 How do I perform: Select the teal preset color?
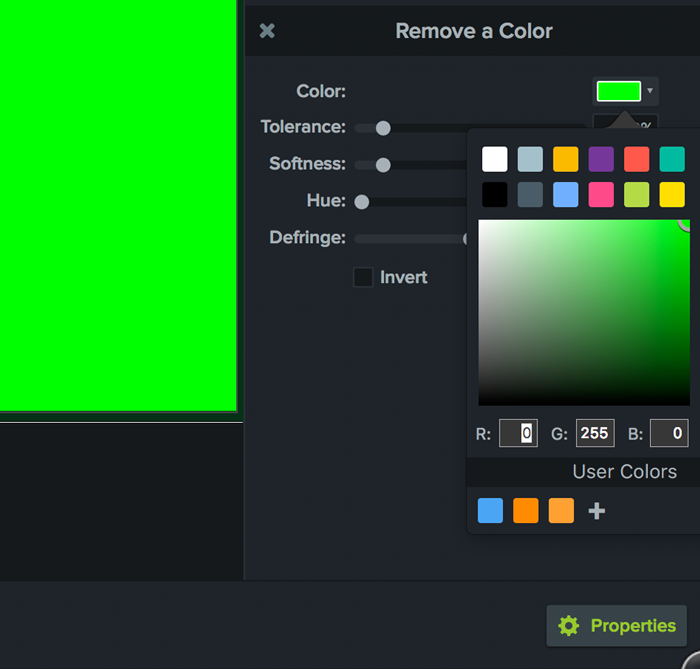[672, 159]
